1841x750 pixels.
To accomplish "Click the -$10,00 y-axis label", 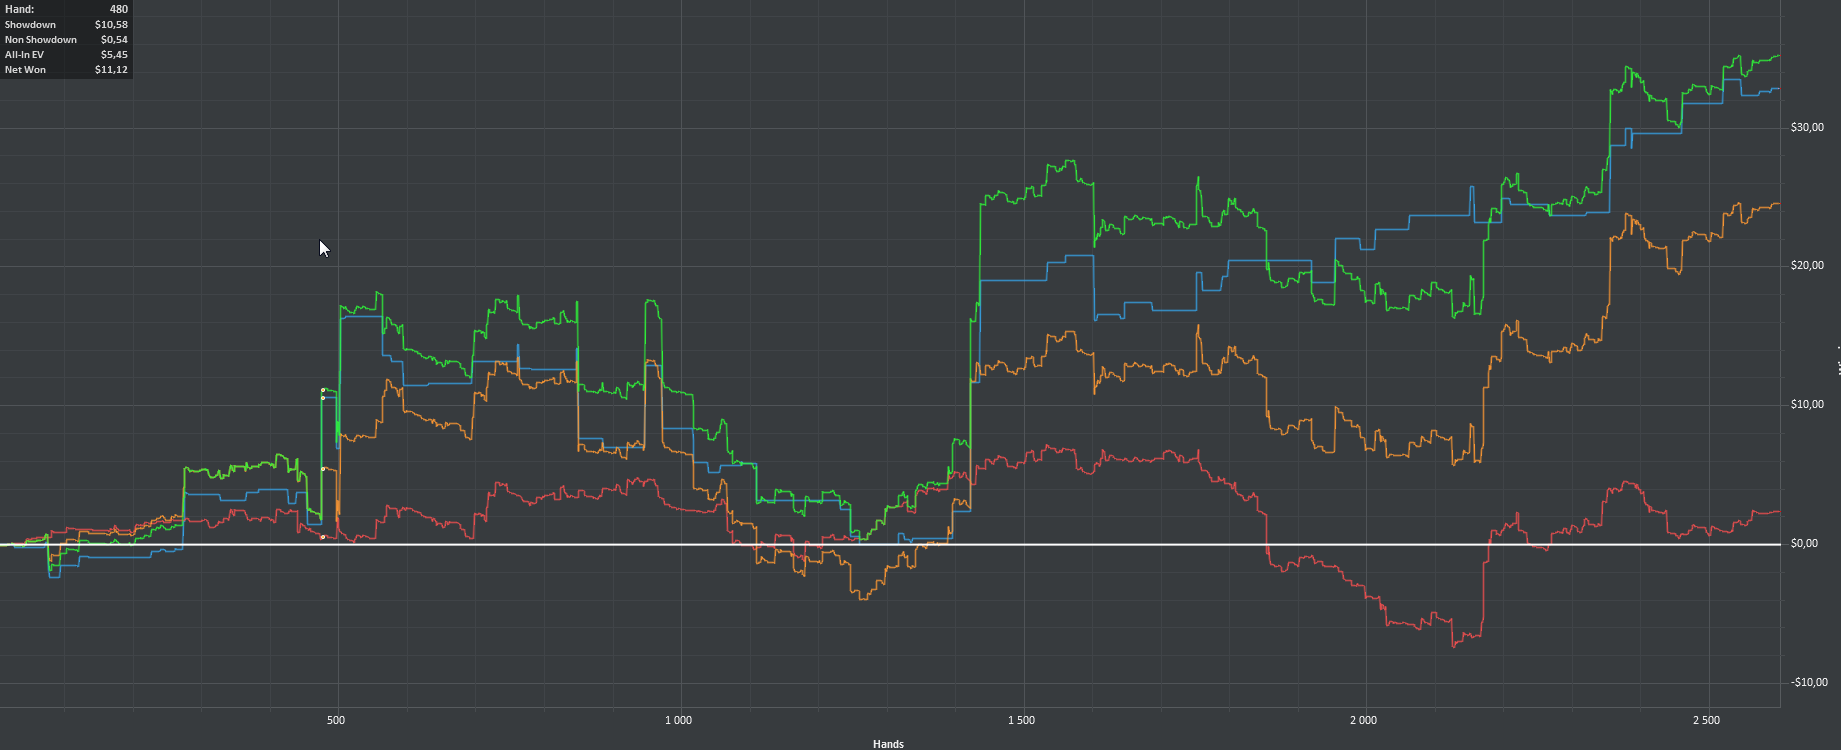I will (x=1809, y=683).
